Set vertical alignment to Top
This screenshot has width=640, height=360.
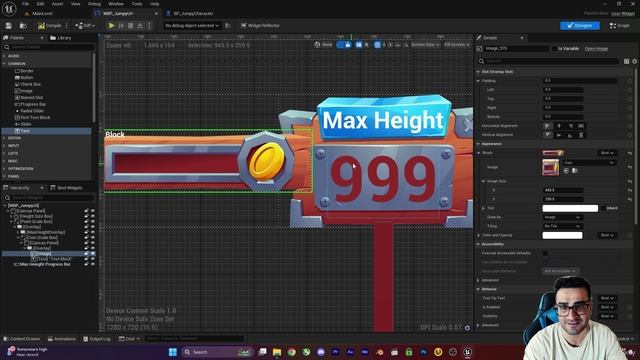[x=547, y=135]
